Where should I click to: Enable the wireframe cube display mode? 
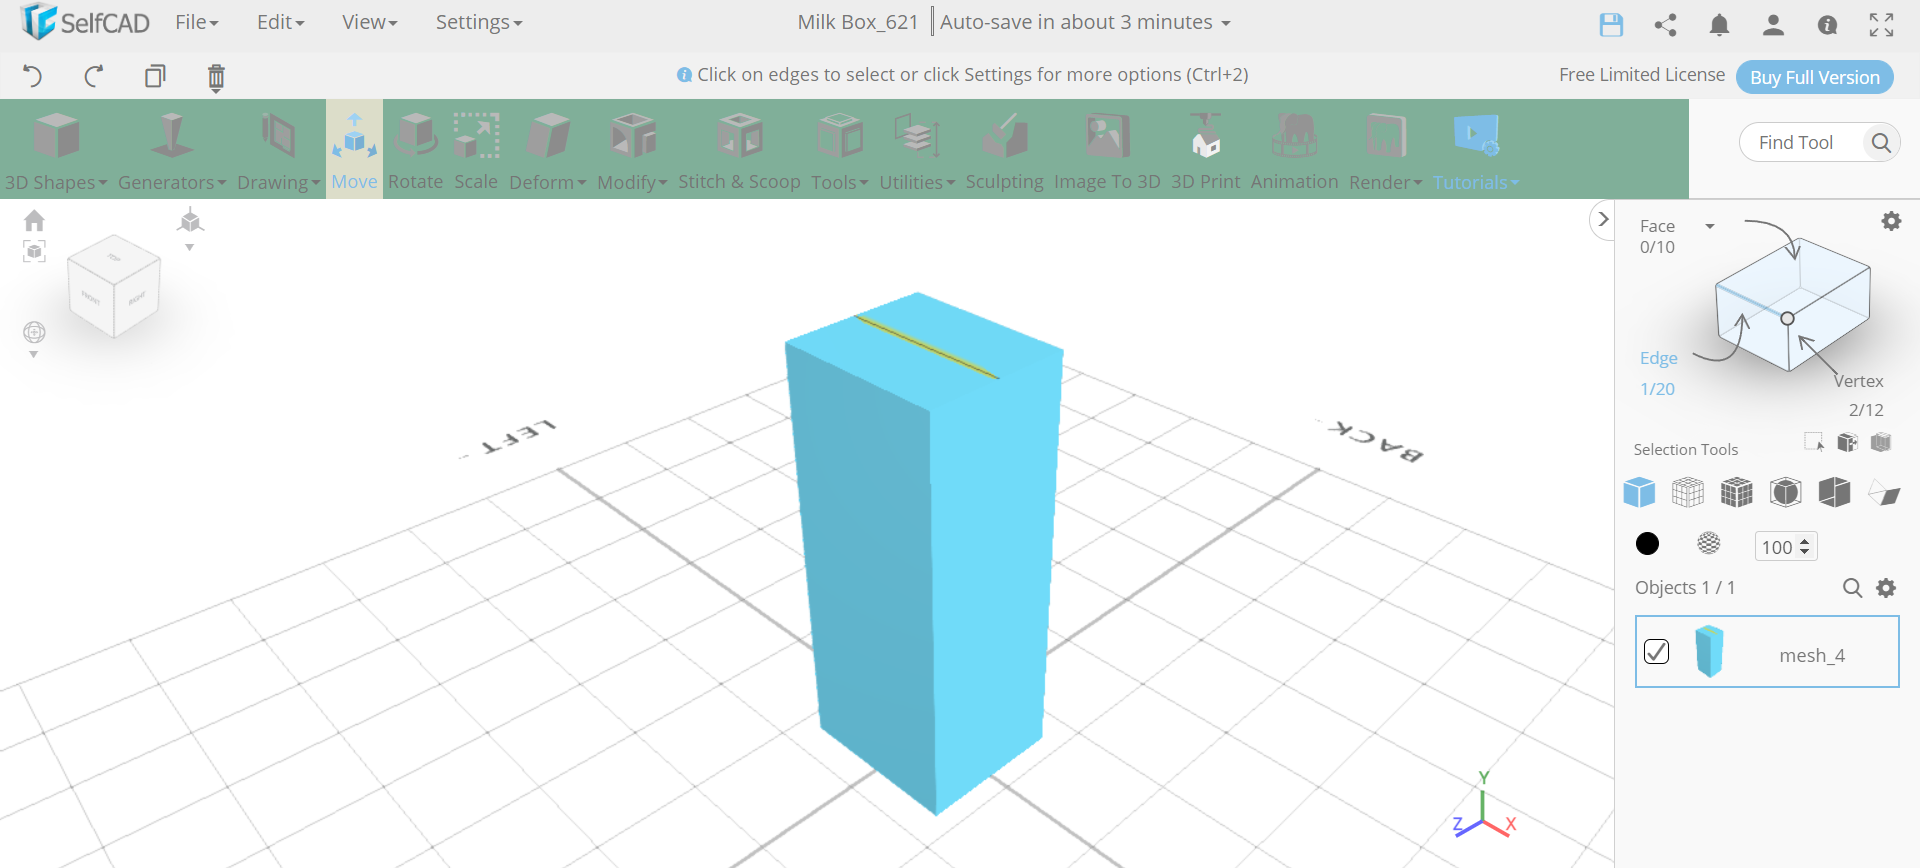pos(1688,492)
